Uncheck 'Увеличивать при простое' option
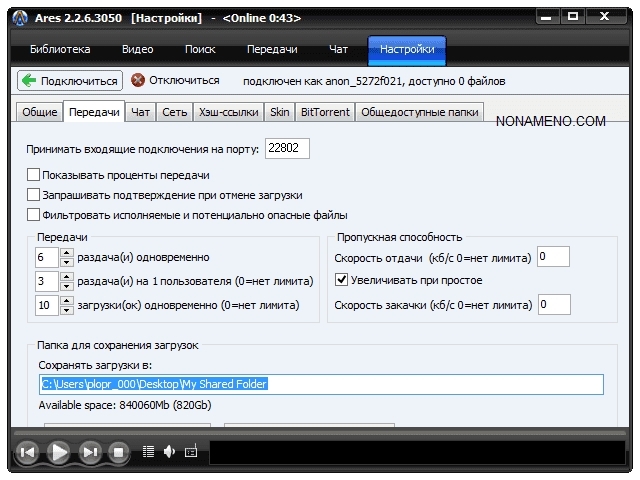640x480 pixels. (342, 280)
